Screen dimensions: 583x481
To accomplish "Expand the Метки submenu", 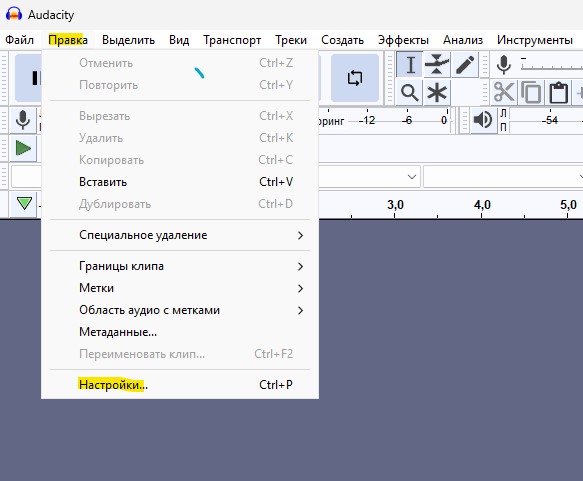I will [180, 288].
